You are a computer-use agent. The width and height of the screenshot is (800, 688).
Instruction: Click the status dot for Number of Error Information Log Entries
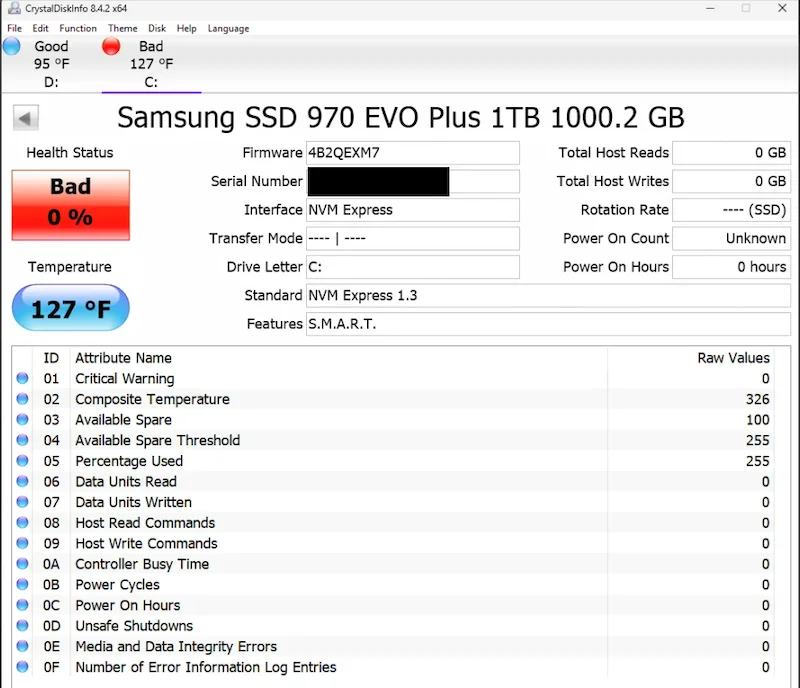point(22,667)
